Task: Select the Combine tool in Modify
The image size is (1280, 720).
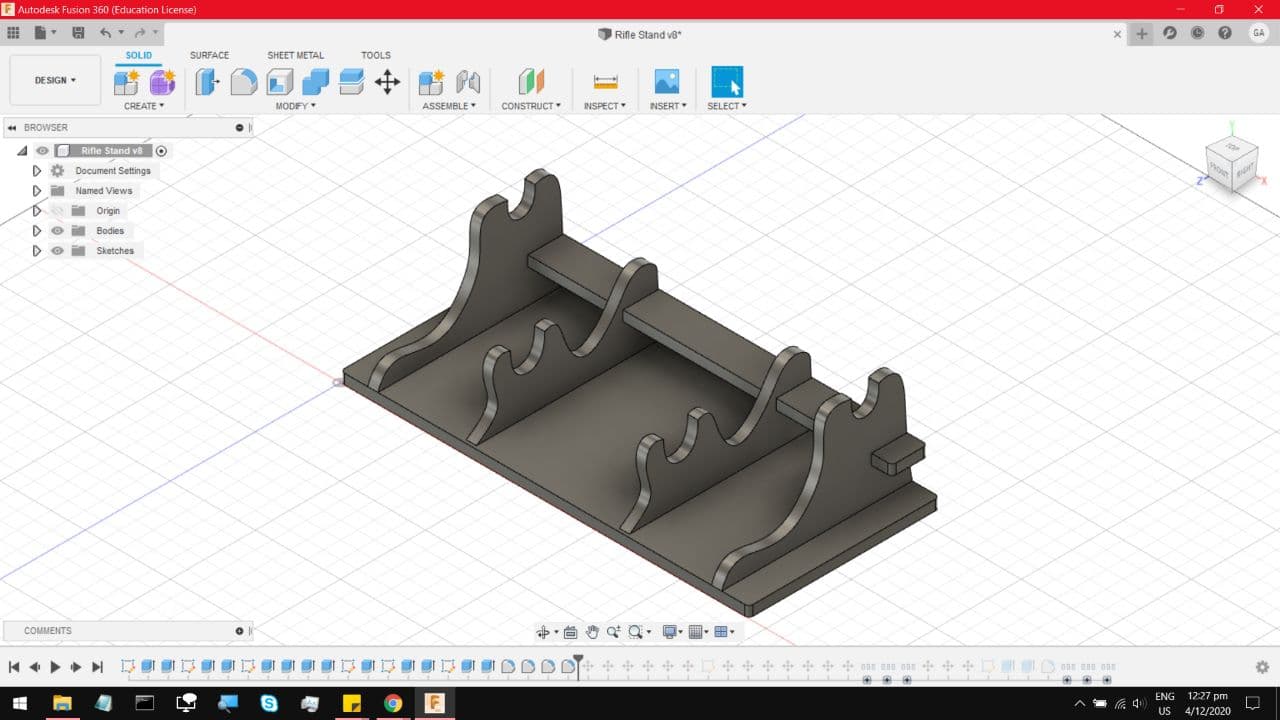Action: coord(315,82)
